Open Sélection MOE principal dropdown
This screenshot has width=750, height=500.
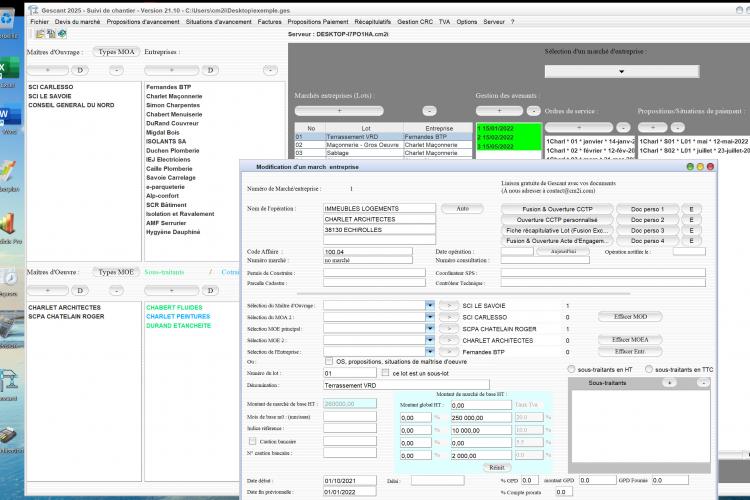(430, 329)
